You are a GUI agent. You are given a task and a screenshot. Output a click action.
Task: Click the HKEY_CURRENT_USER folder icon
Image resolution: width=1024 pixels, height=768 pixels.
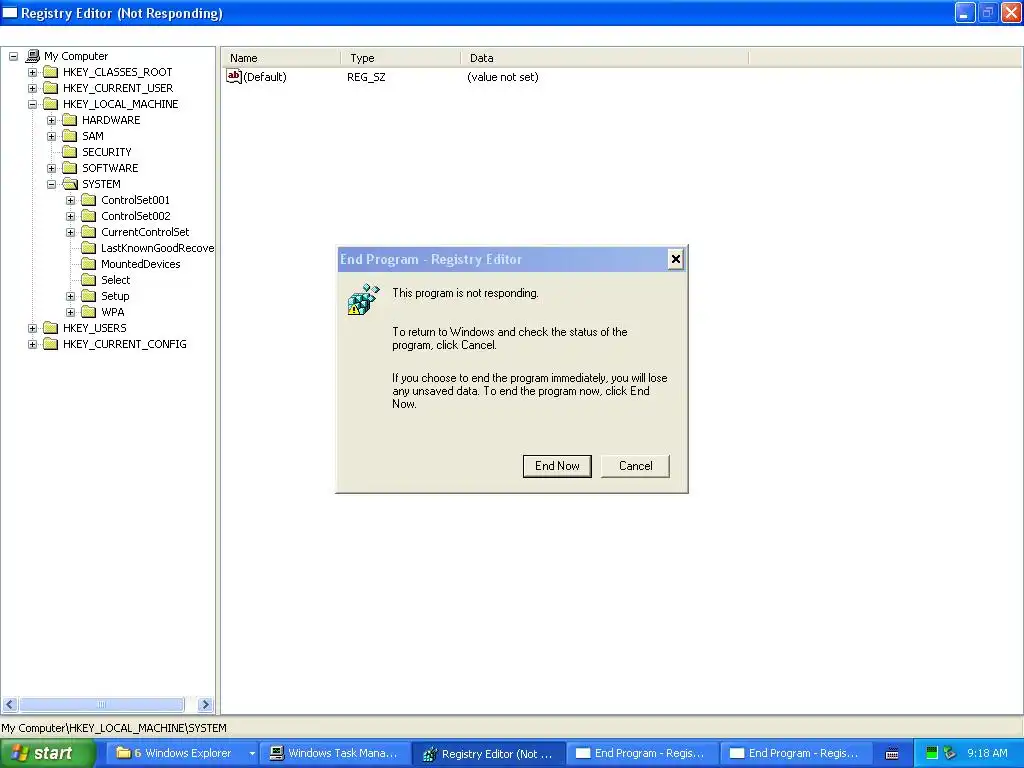50,88
